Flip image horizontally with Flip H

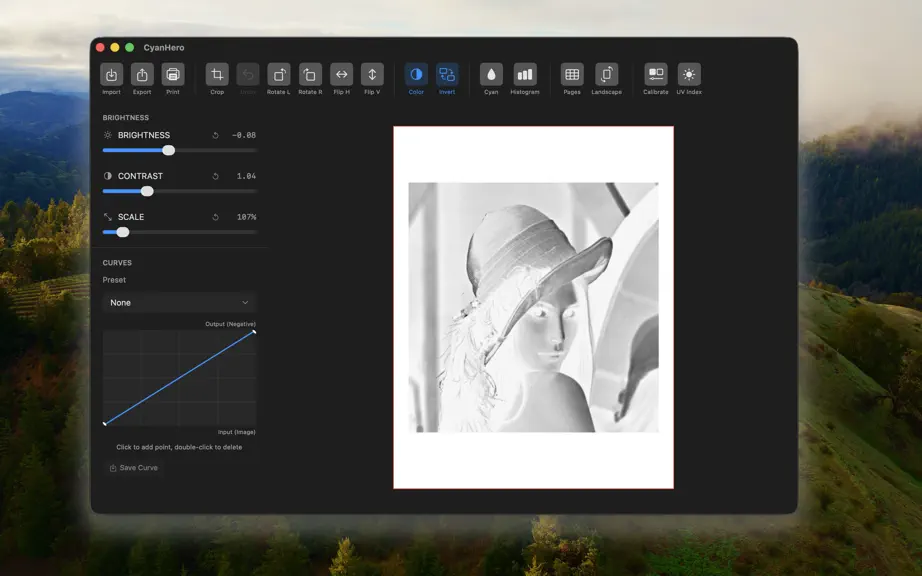click(341, 75)
